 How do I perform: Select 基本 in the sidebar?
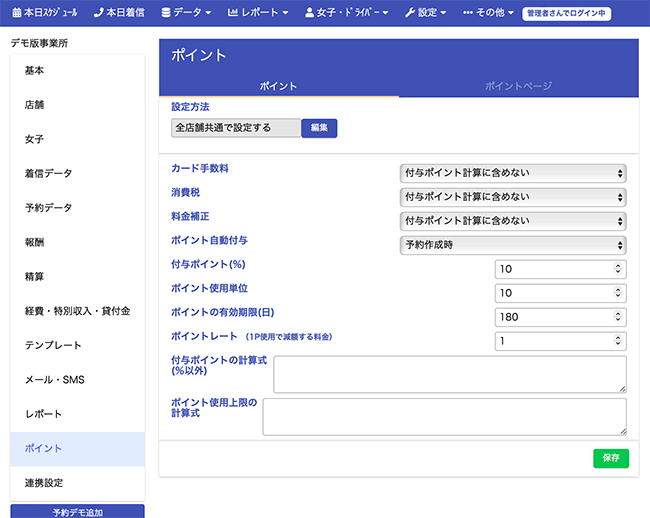click(x=78, y=70)
